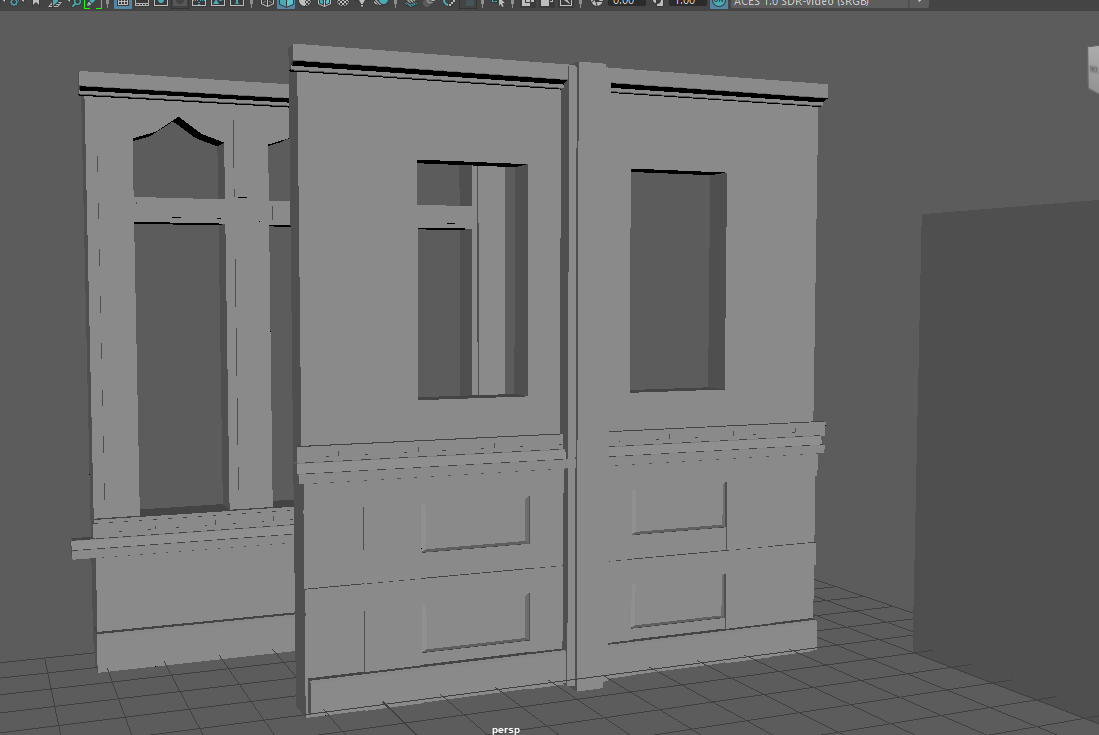1099x735 pixels.
Task: Toggle the field chart display
Action: pyautogui.click(x=199, y=3)
